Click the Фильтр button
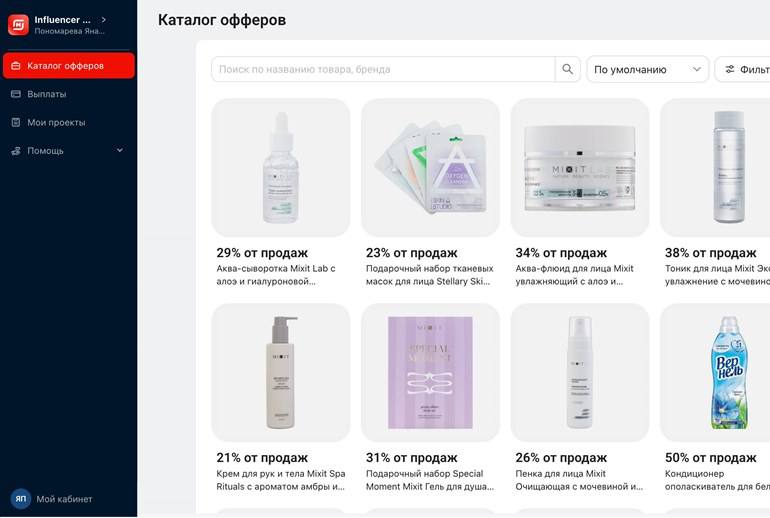 pos(742,69)
